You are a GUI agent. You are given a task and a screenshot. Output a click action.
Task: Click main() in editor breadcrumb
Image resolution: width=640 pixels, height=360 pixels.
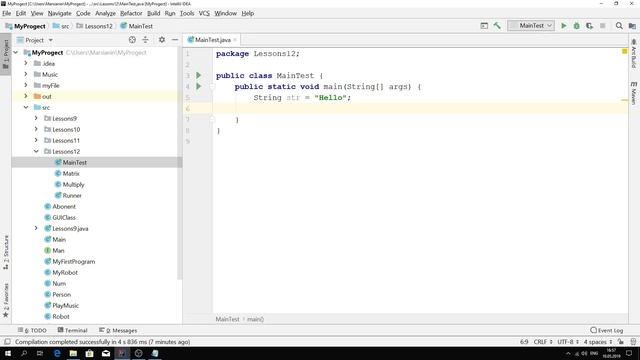[256, 319]
